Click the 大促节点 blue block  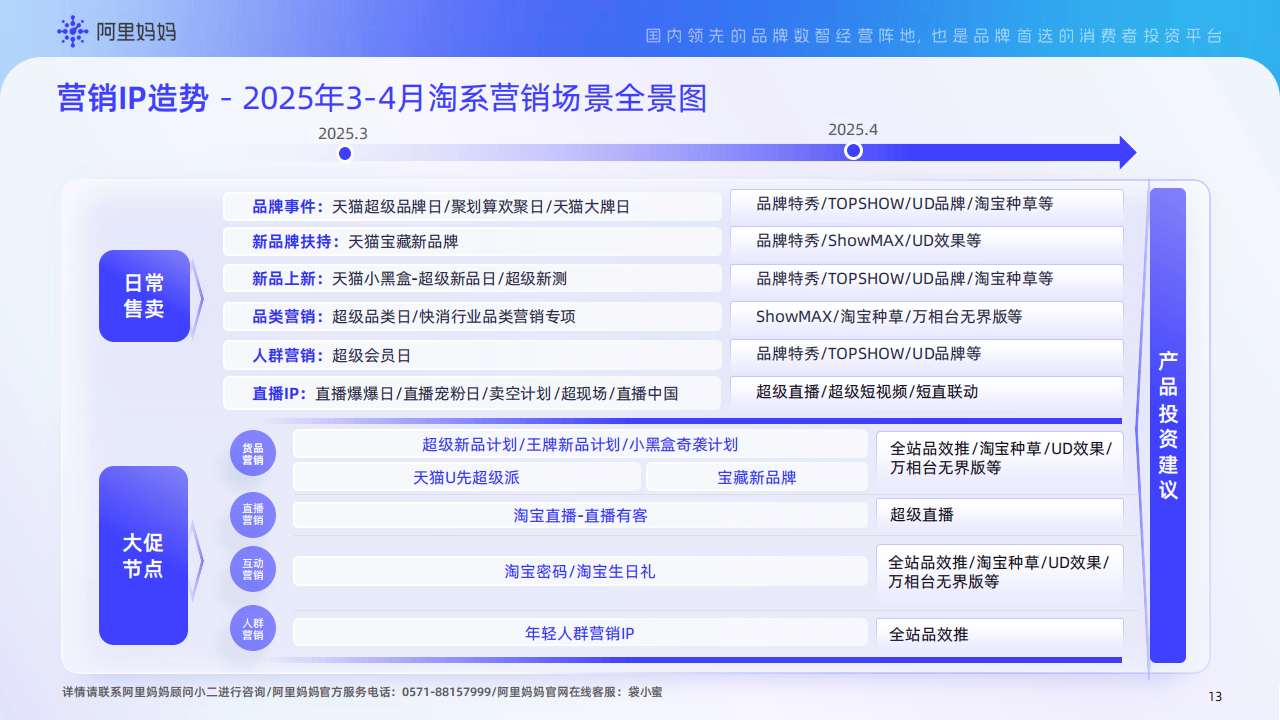[144, 556]
